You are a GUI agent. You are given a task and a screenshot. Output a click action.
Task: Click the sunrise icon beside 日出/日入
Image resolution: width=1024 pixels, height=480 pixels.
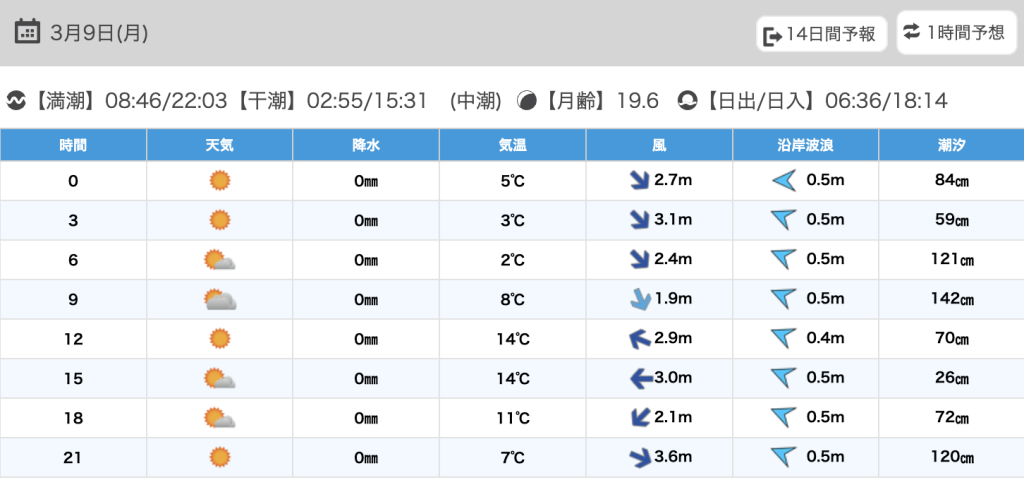(687, 101)
